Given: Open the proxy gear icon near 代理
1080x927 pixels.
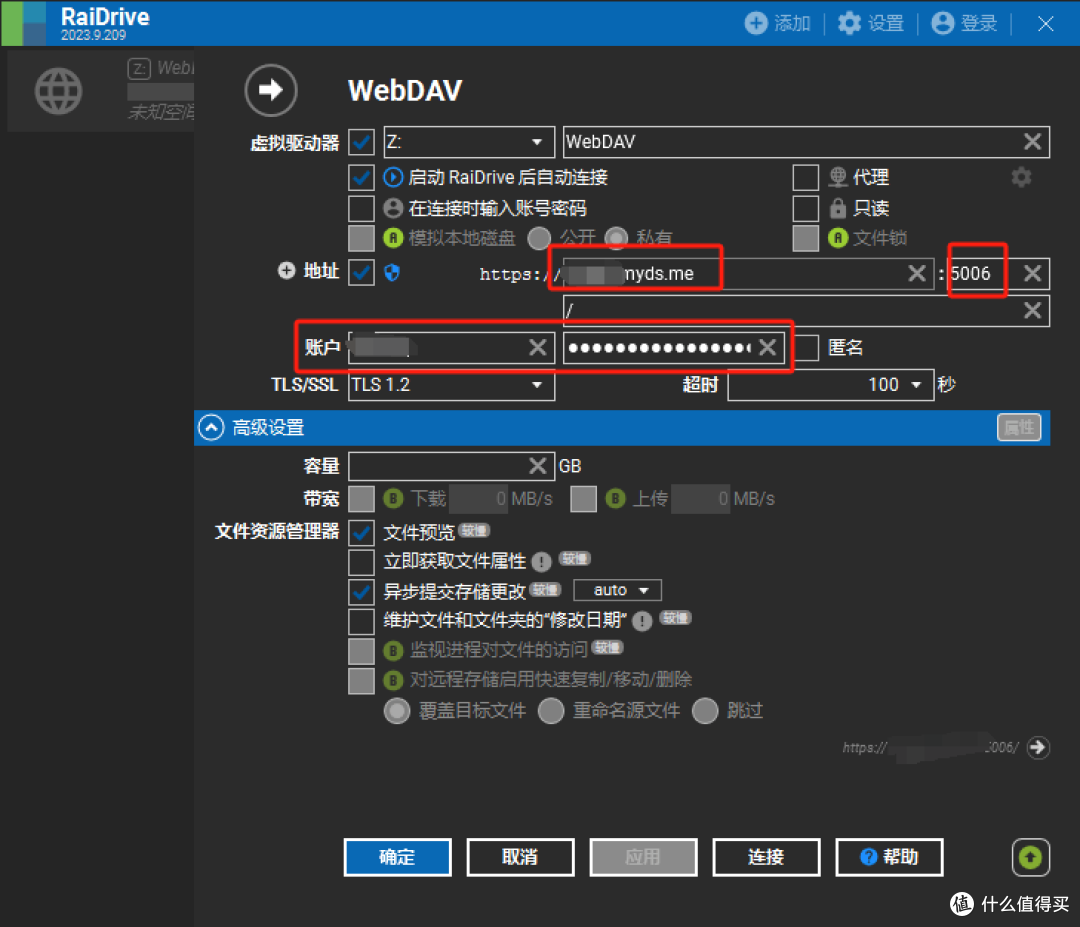Looking at the screenshot, I should click(1021, 177).
